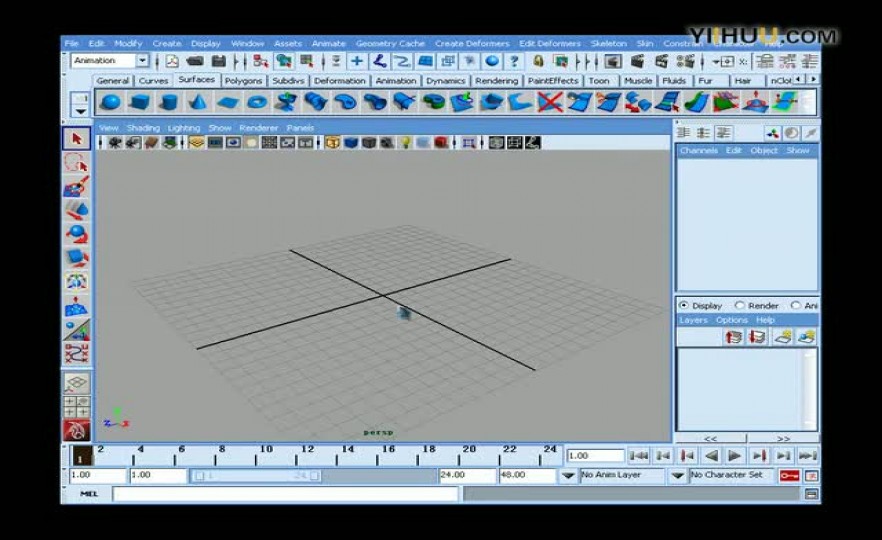Select the Anim radio button
The image size is (882, 540).
tap(795, 305)
